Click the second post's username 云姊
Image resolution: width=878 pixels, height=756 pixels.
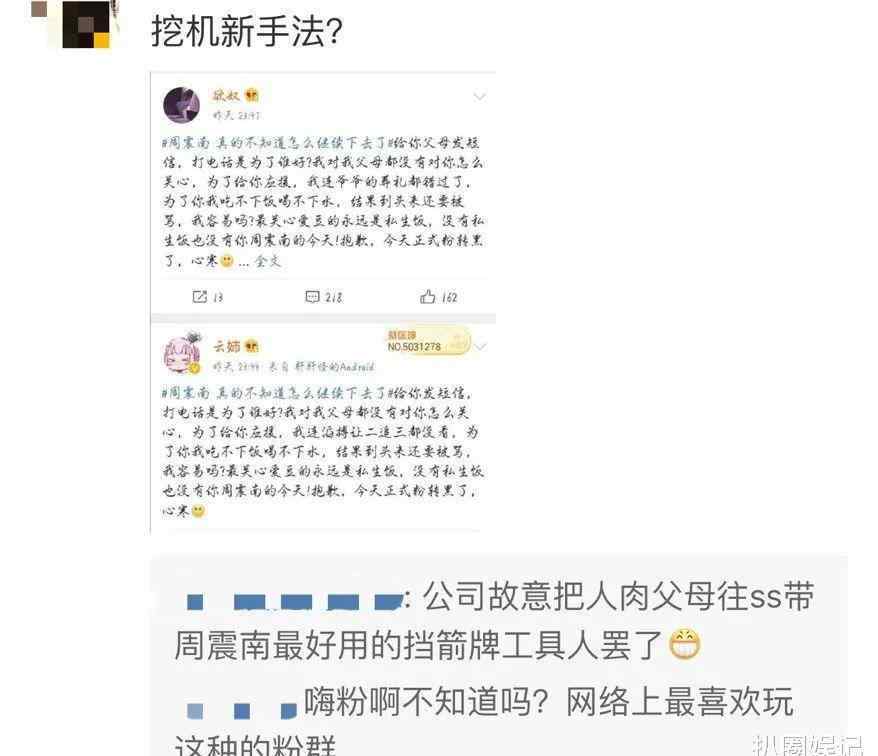226,346
